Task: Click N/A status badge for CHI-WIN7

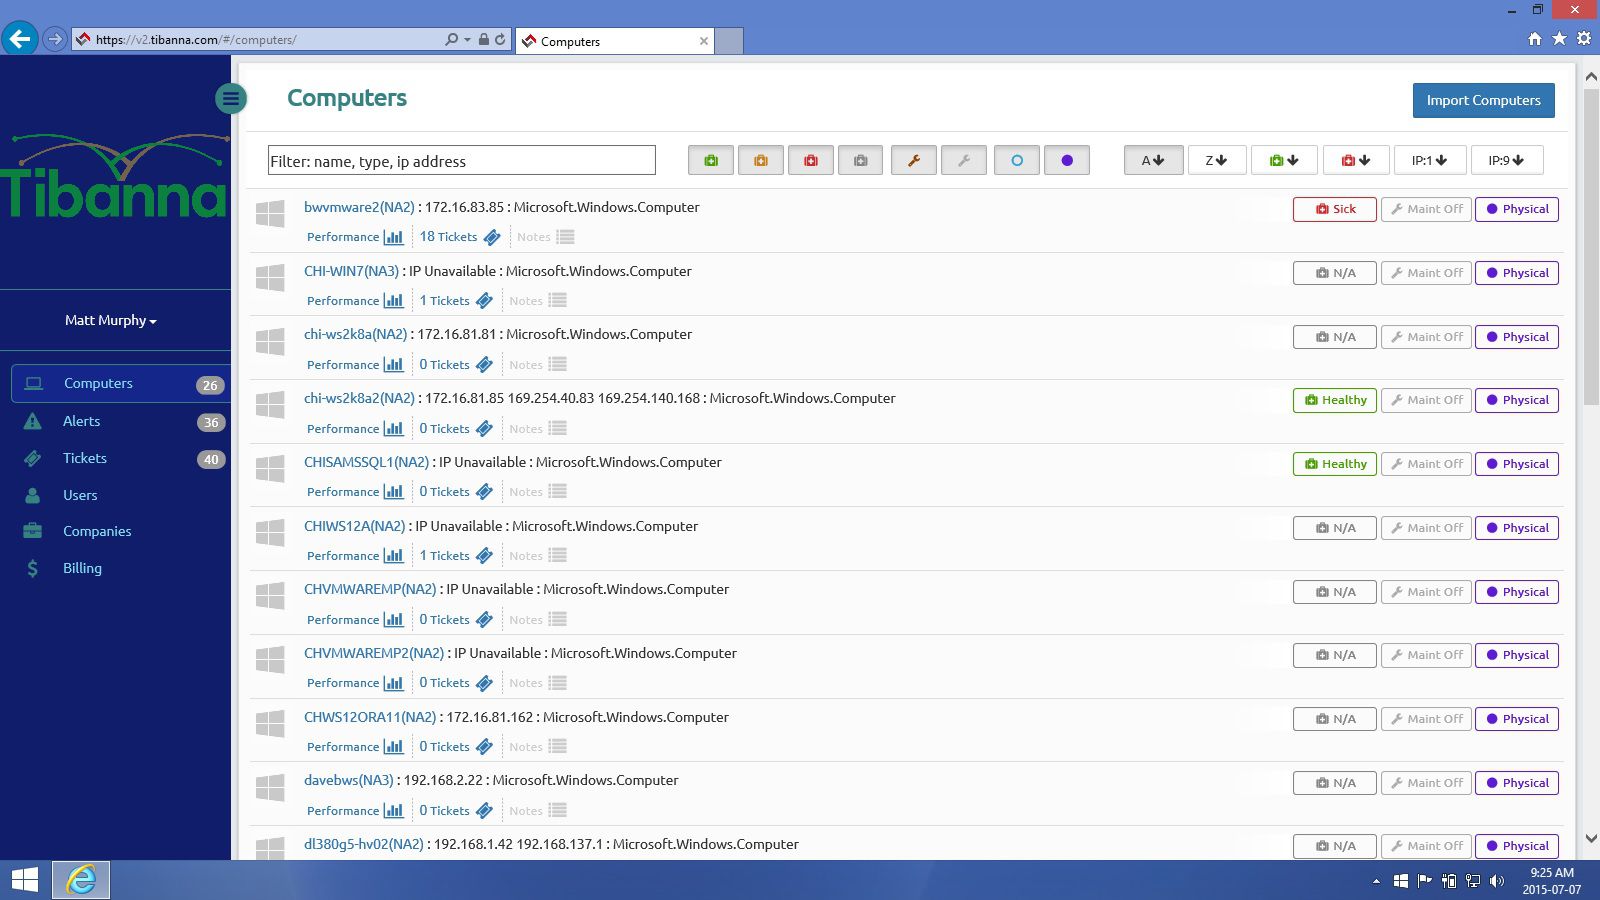Action: click(x=1335, y=273)
